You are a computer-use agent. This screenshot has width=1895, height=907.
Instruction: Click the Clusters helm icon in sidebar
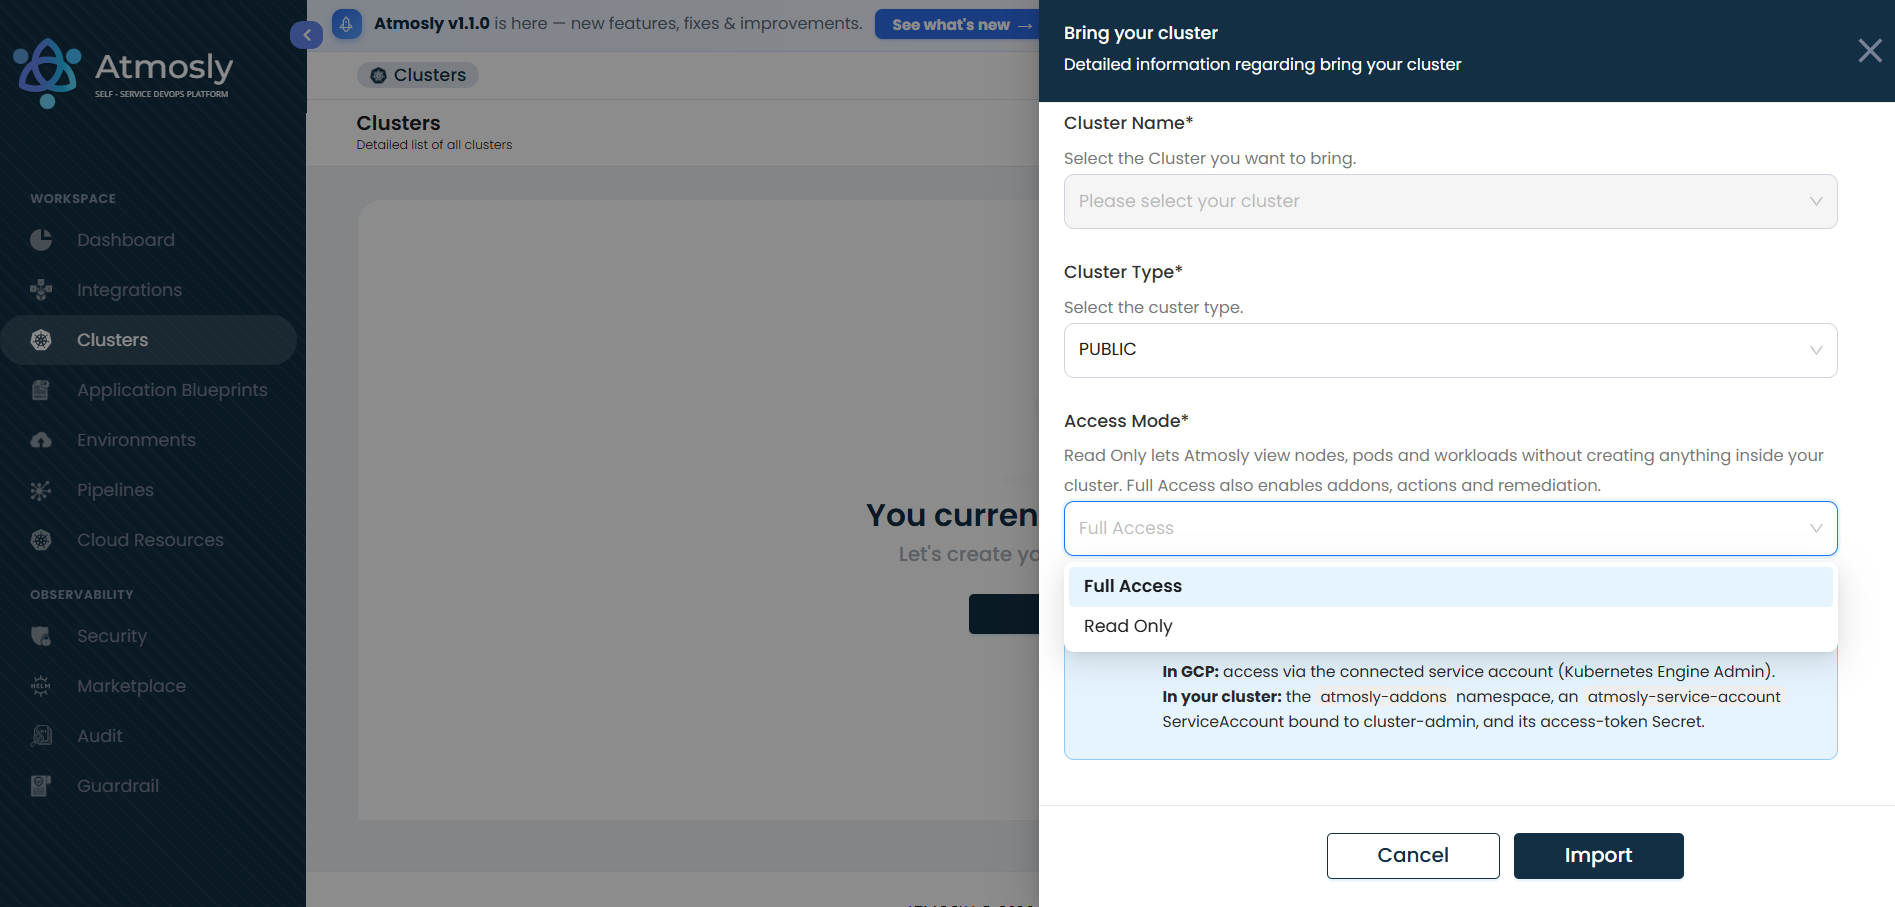point(41,340)
